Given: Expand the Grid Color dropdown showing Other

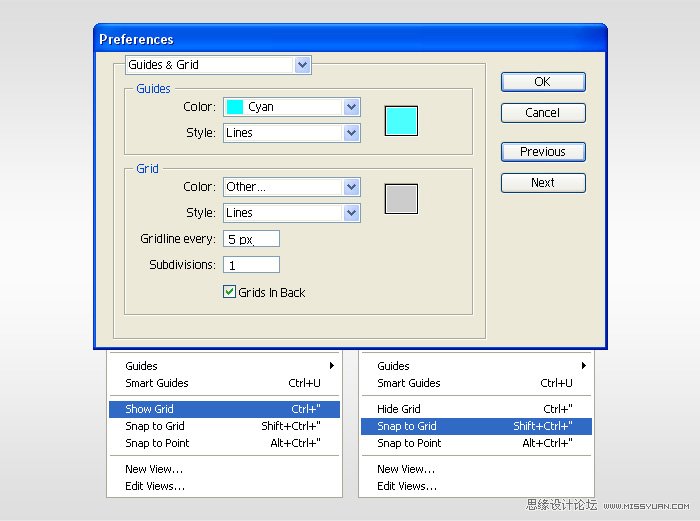Looking at the screenshot, I should pos(351,187).
